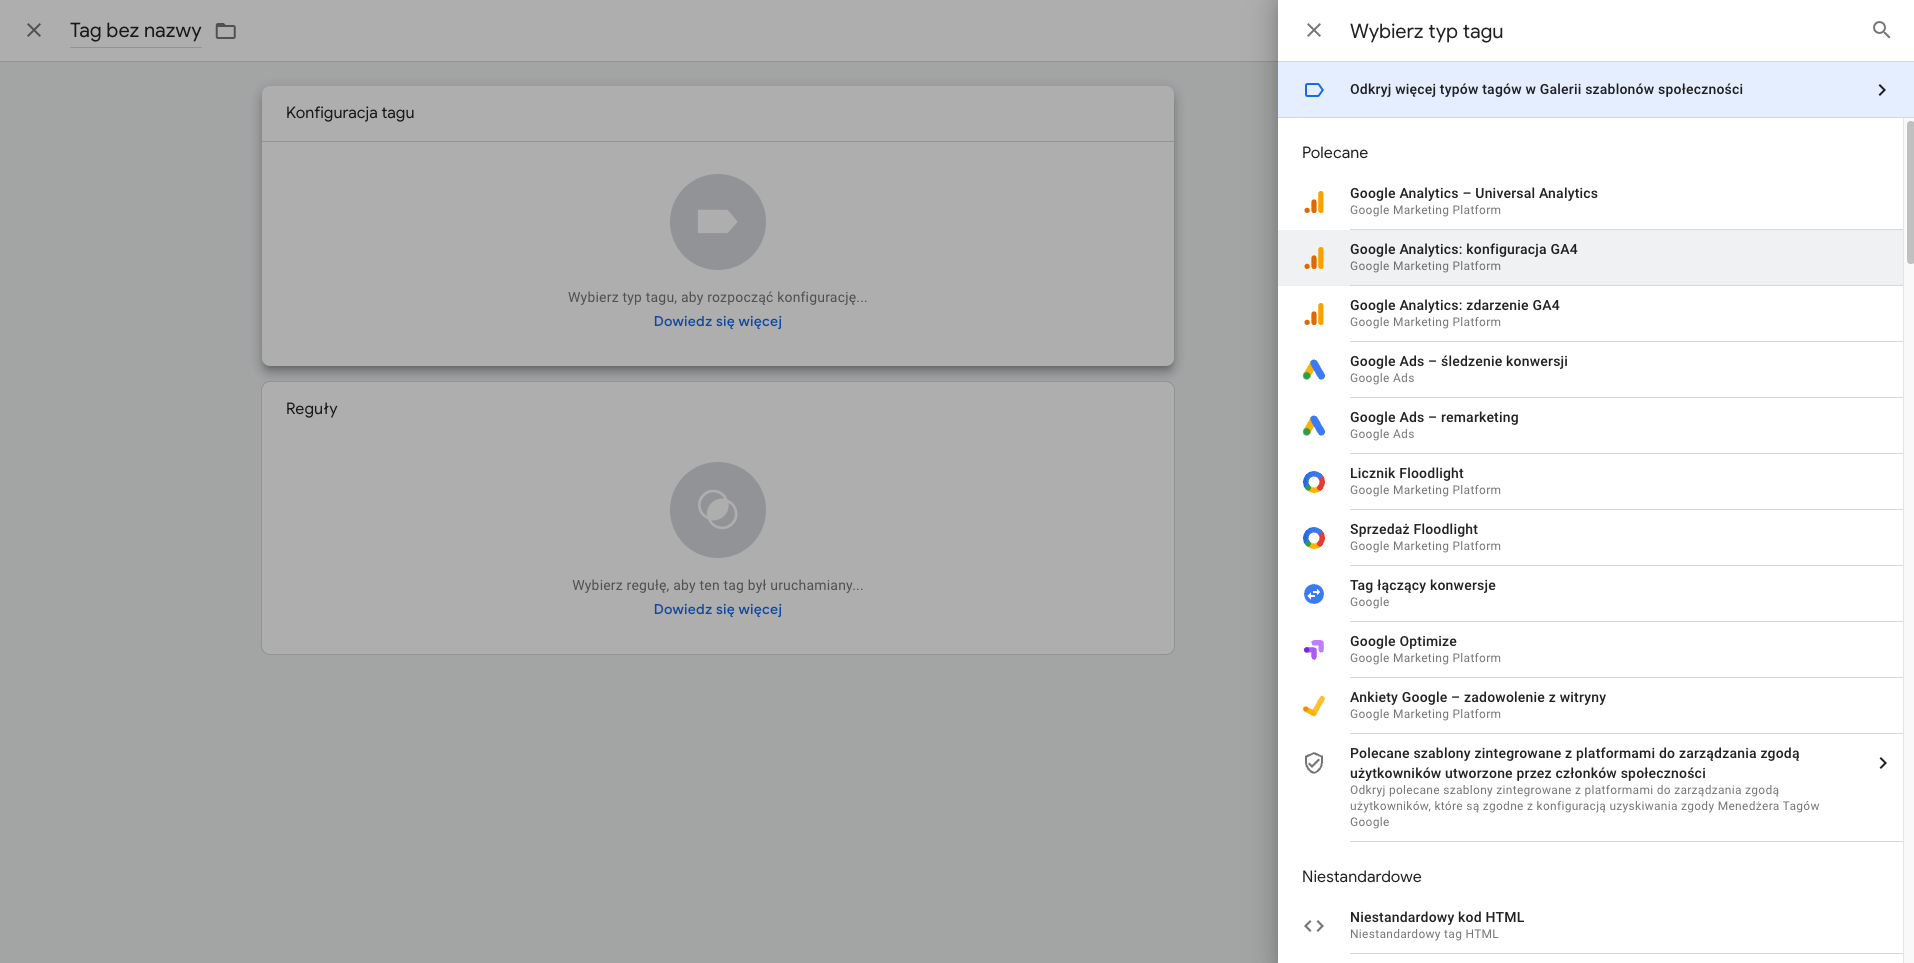1914x963 pixels.
Task: Select 'Google Ads – śledzenie konwersji' tag
Action: pyautogui.click(x=1590, y=370)
